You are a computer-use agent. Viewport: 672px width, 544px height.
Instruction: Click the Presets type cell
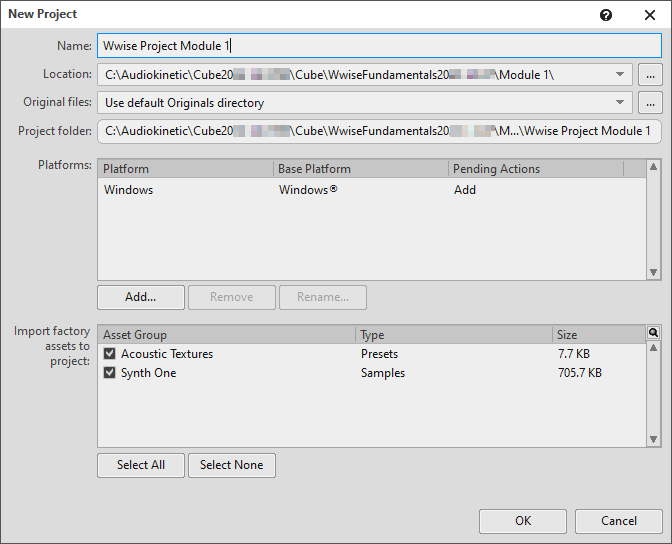coord(379,354)
